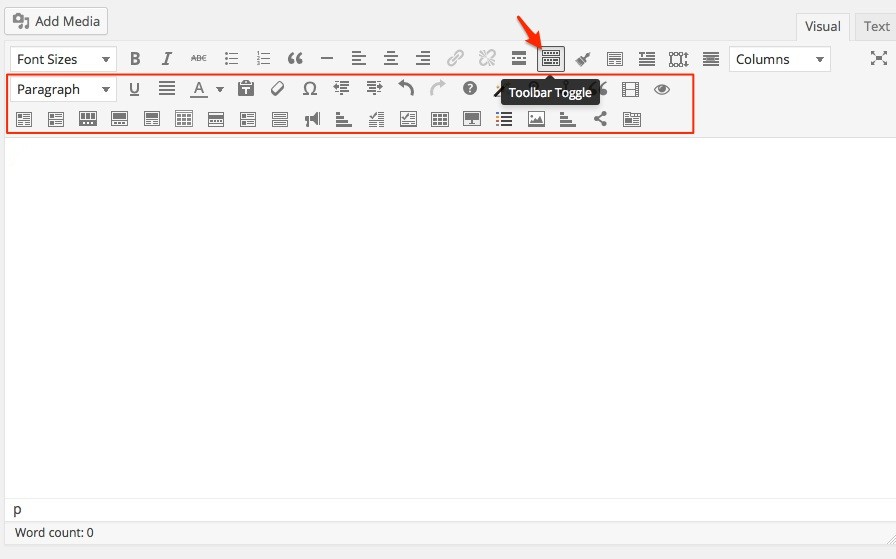The height and width of the screenshot is (559, 896).
Task: Open keyboard shortcuts help icon
Action: 470,89
